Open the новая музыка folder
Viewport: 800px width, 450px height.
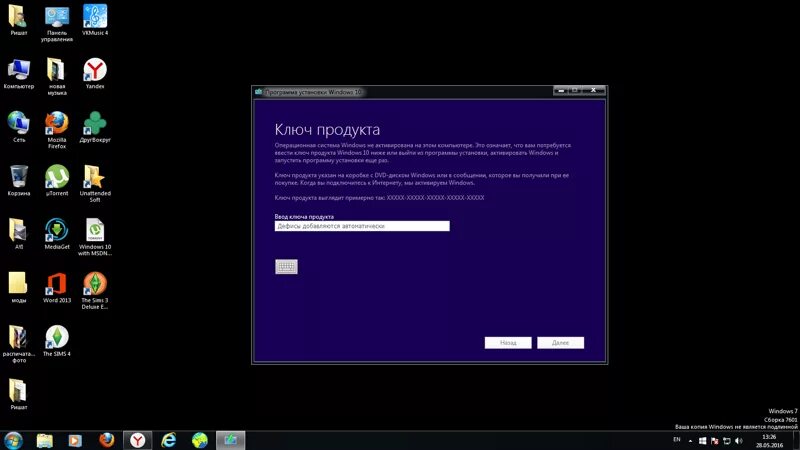[57, 77]
